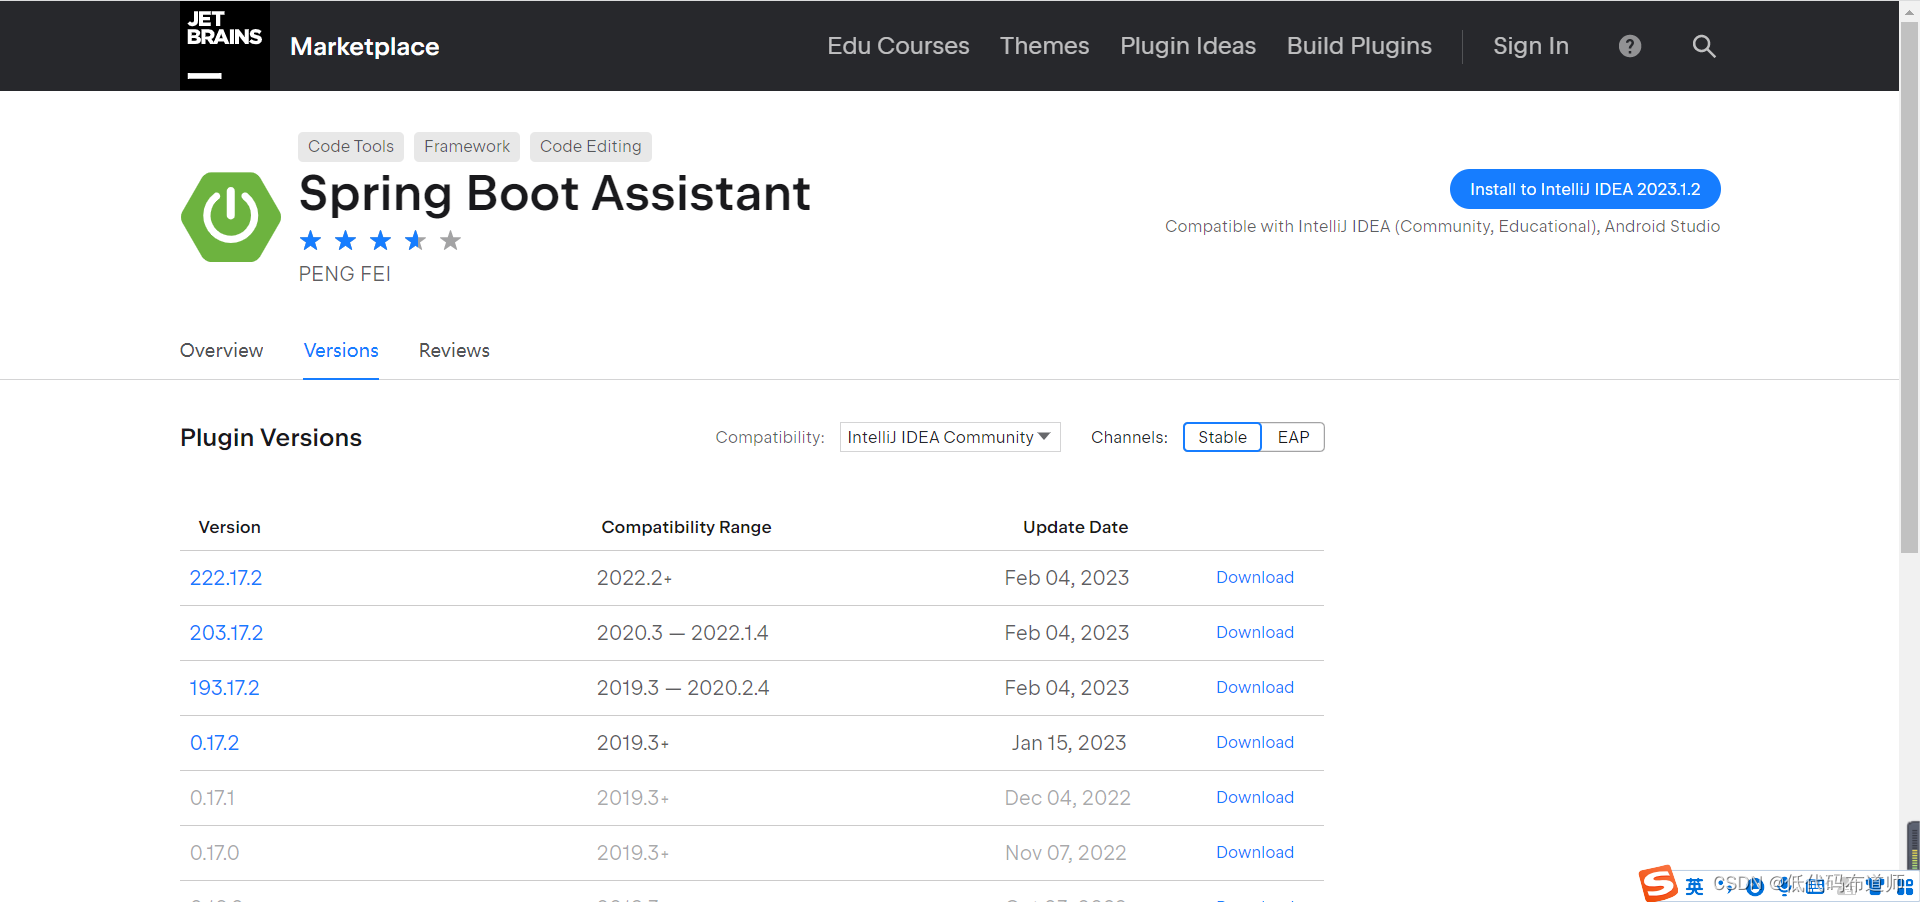Screen dimensions: 1920x902
Task: Toggle the 英 input language indicator
Action: pyautogui.click(x=1694, y=886)
